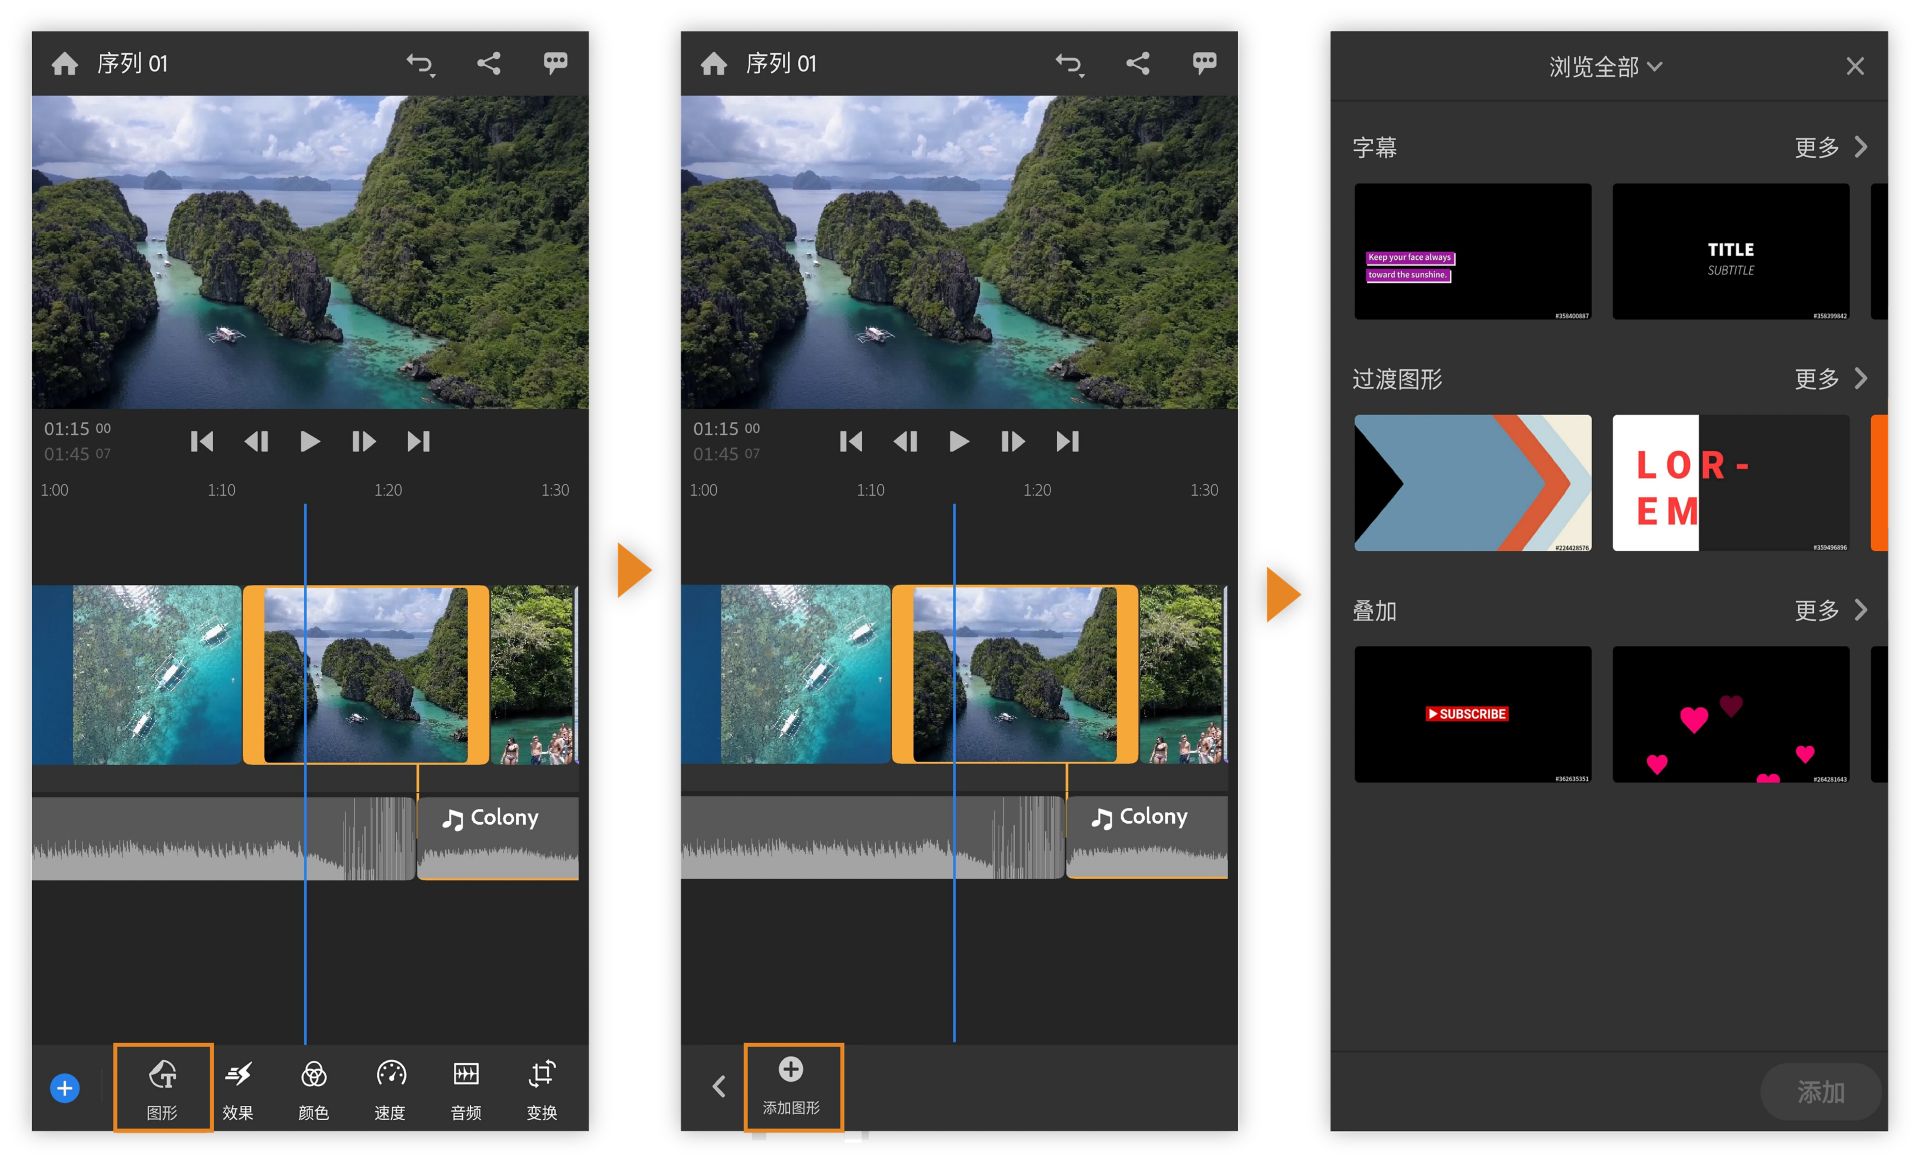Open the 变换 transform tool

tap(542, 1087)
